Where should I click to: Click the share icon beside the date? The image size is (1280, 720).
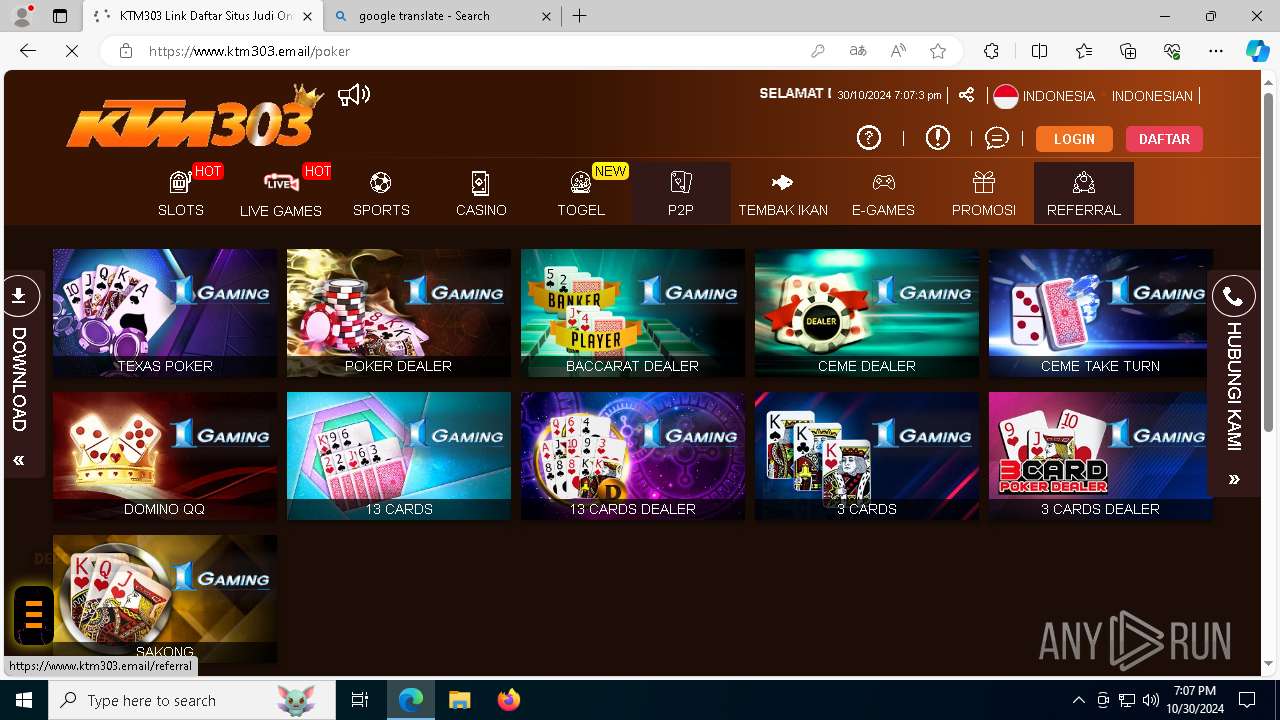[966, 95]
